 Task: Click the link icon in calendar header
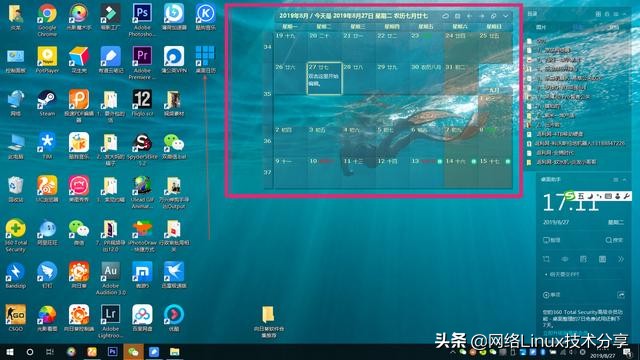point(493,16)
